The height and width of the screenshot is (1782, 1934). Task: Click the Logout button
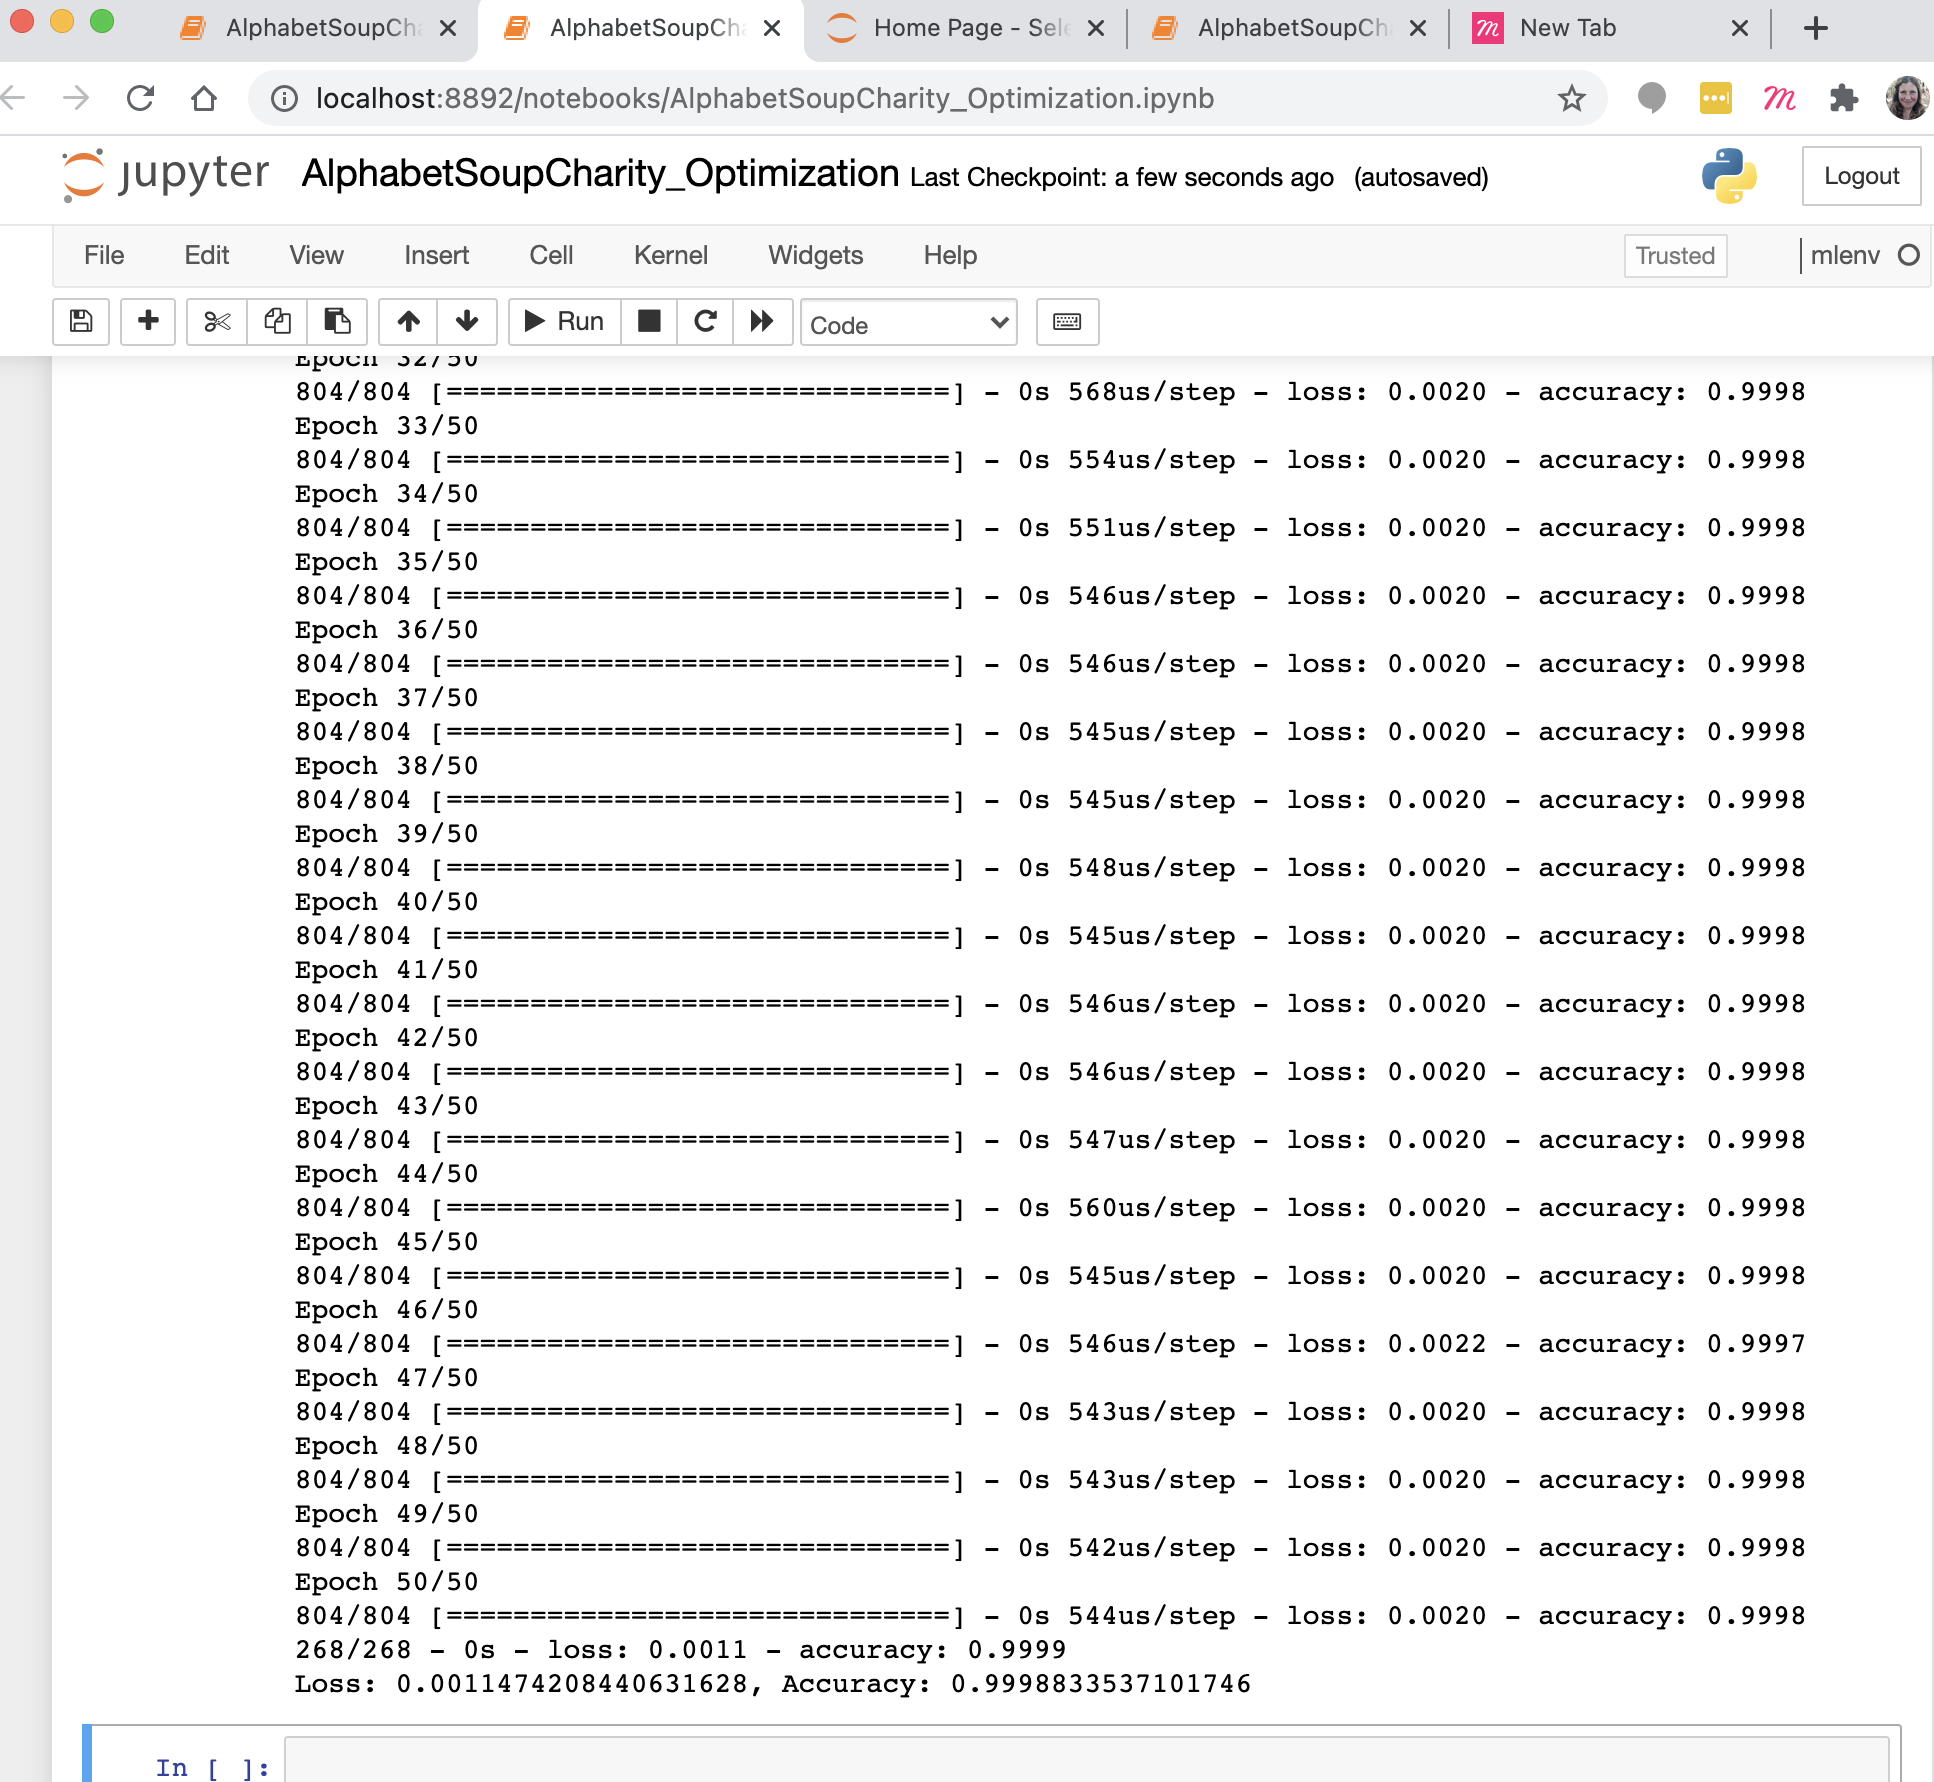pos(1860,175)
